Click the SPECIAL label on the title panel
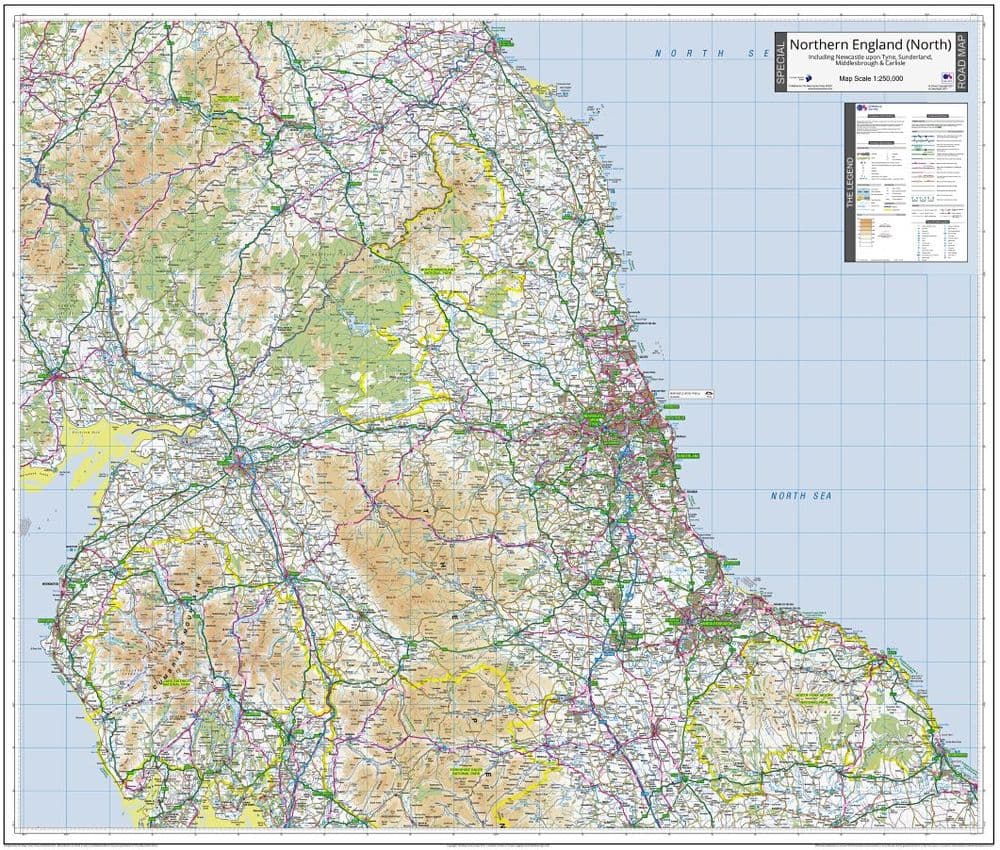The width and height of the screenshot is (1000, 850). point(780,60)
